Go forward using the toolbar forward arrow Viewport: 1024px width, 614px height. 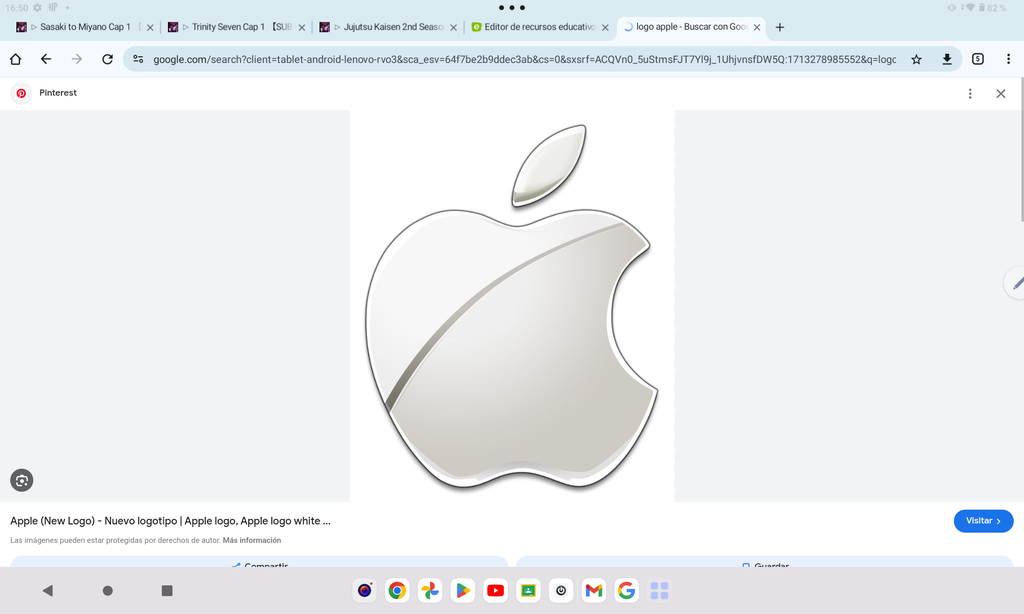(x=76, y=59)
